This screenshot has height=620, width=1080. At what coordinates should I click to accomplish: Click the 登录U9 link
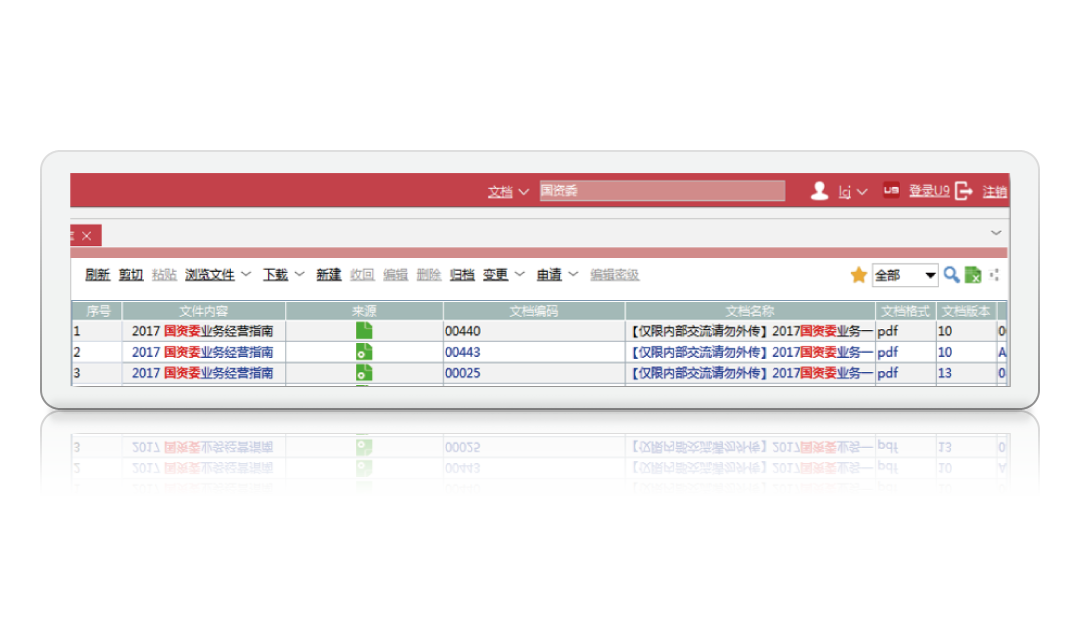tap(929, 191)
